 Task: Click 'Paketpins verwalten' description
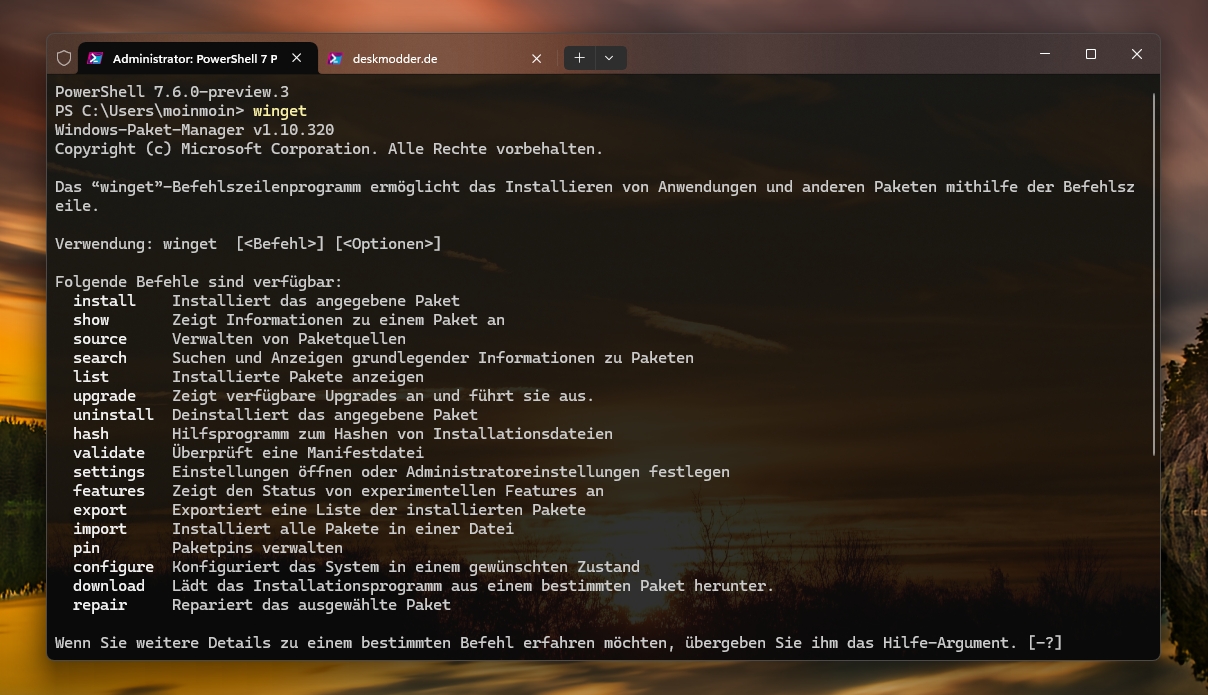pyautogui.click(x=257, y=548)
